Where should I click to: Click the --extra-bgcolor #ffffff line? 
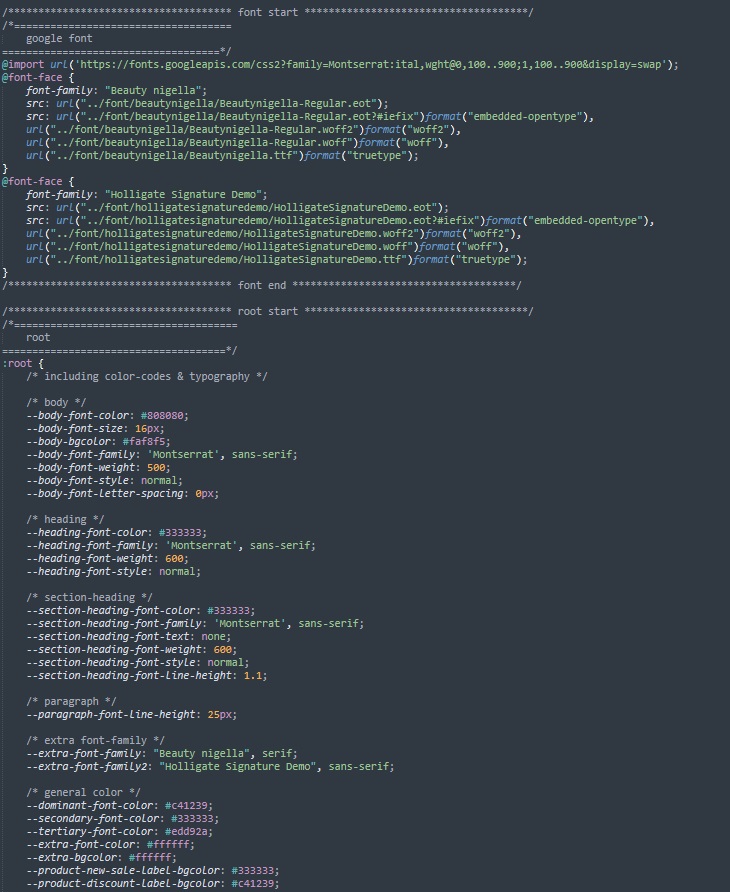tap(101, 857)
